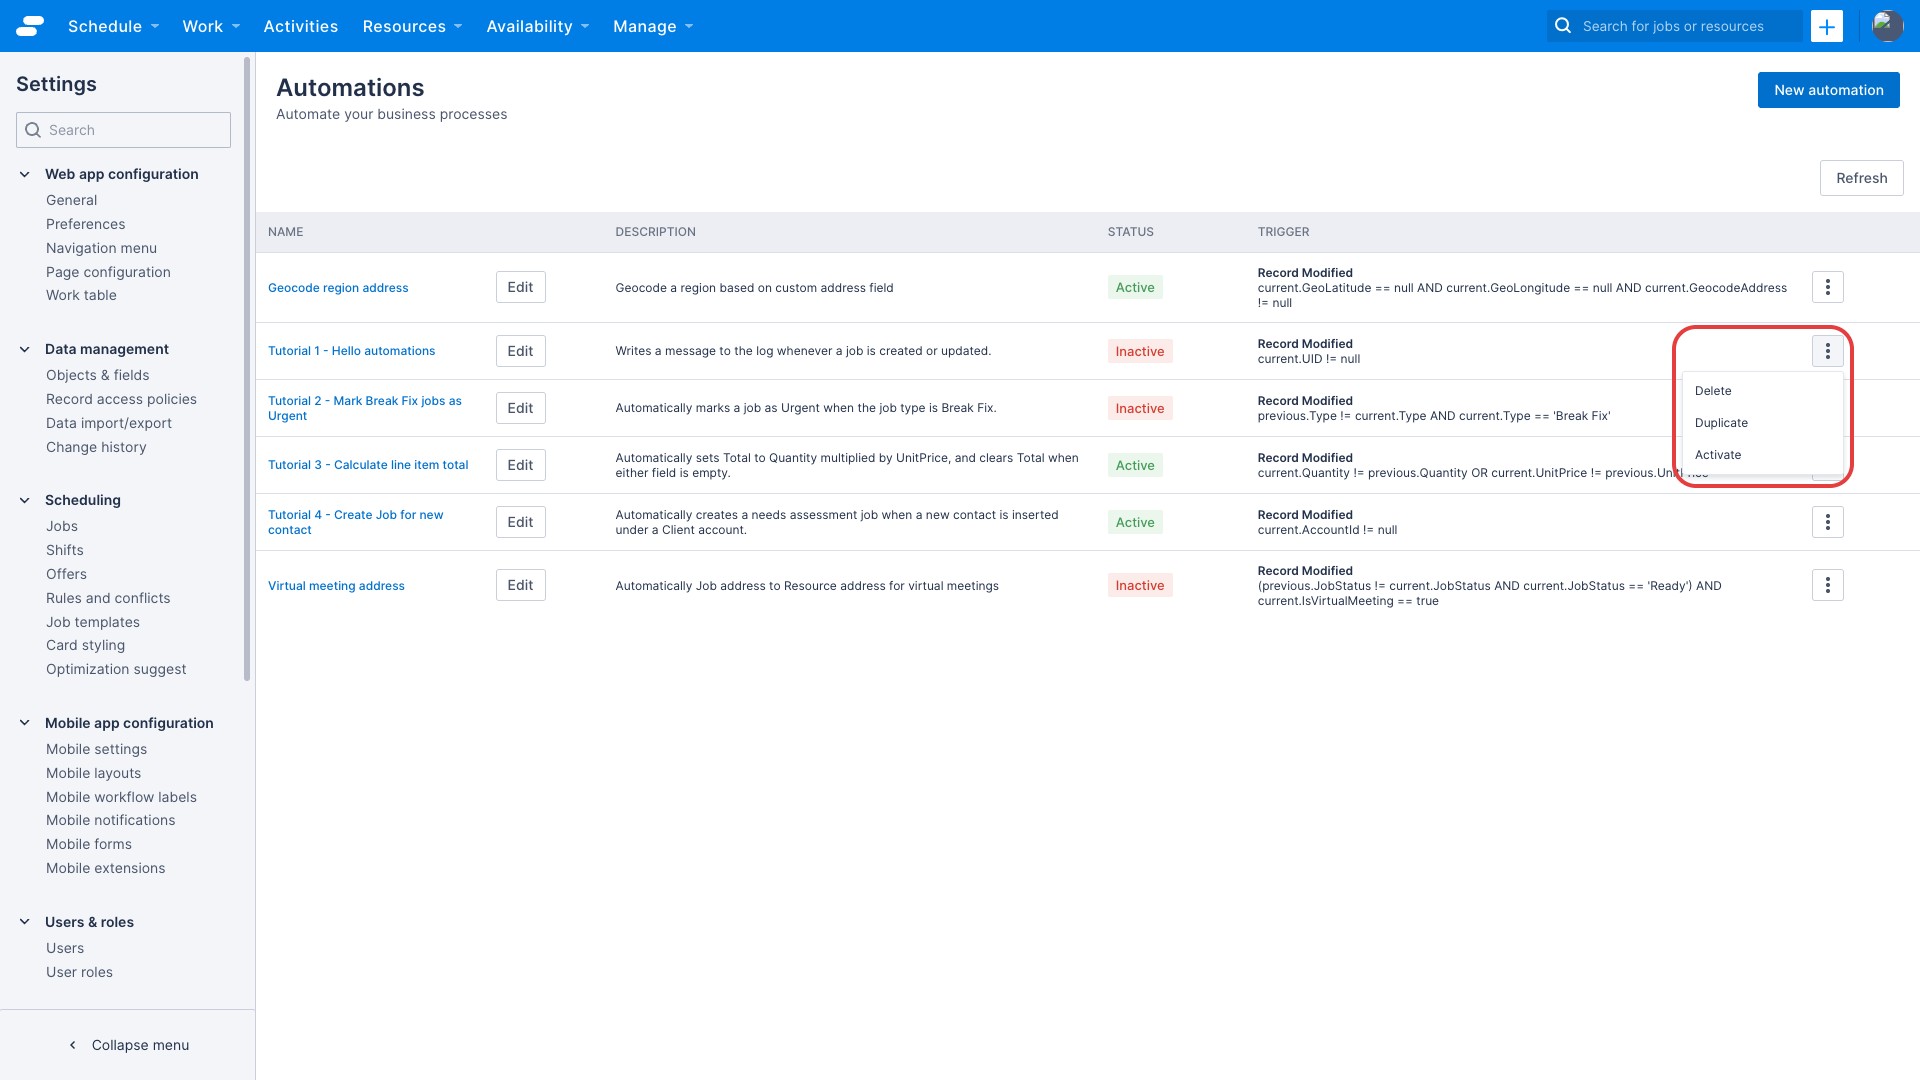The image size is (1920, 1080).
Task: Open Record access policies
Action: 121,399
